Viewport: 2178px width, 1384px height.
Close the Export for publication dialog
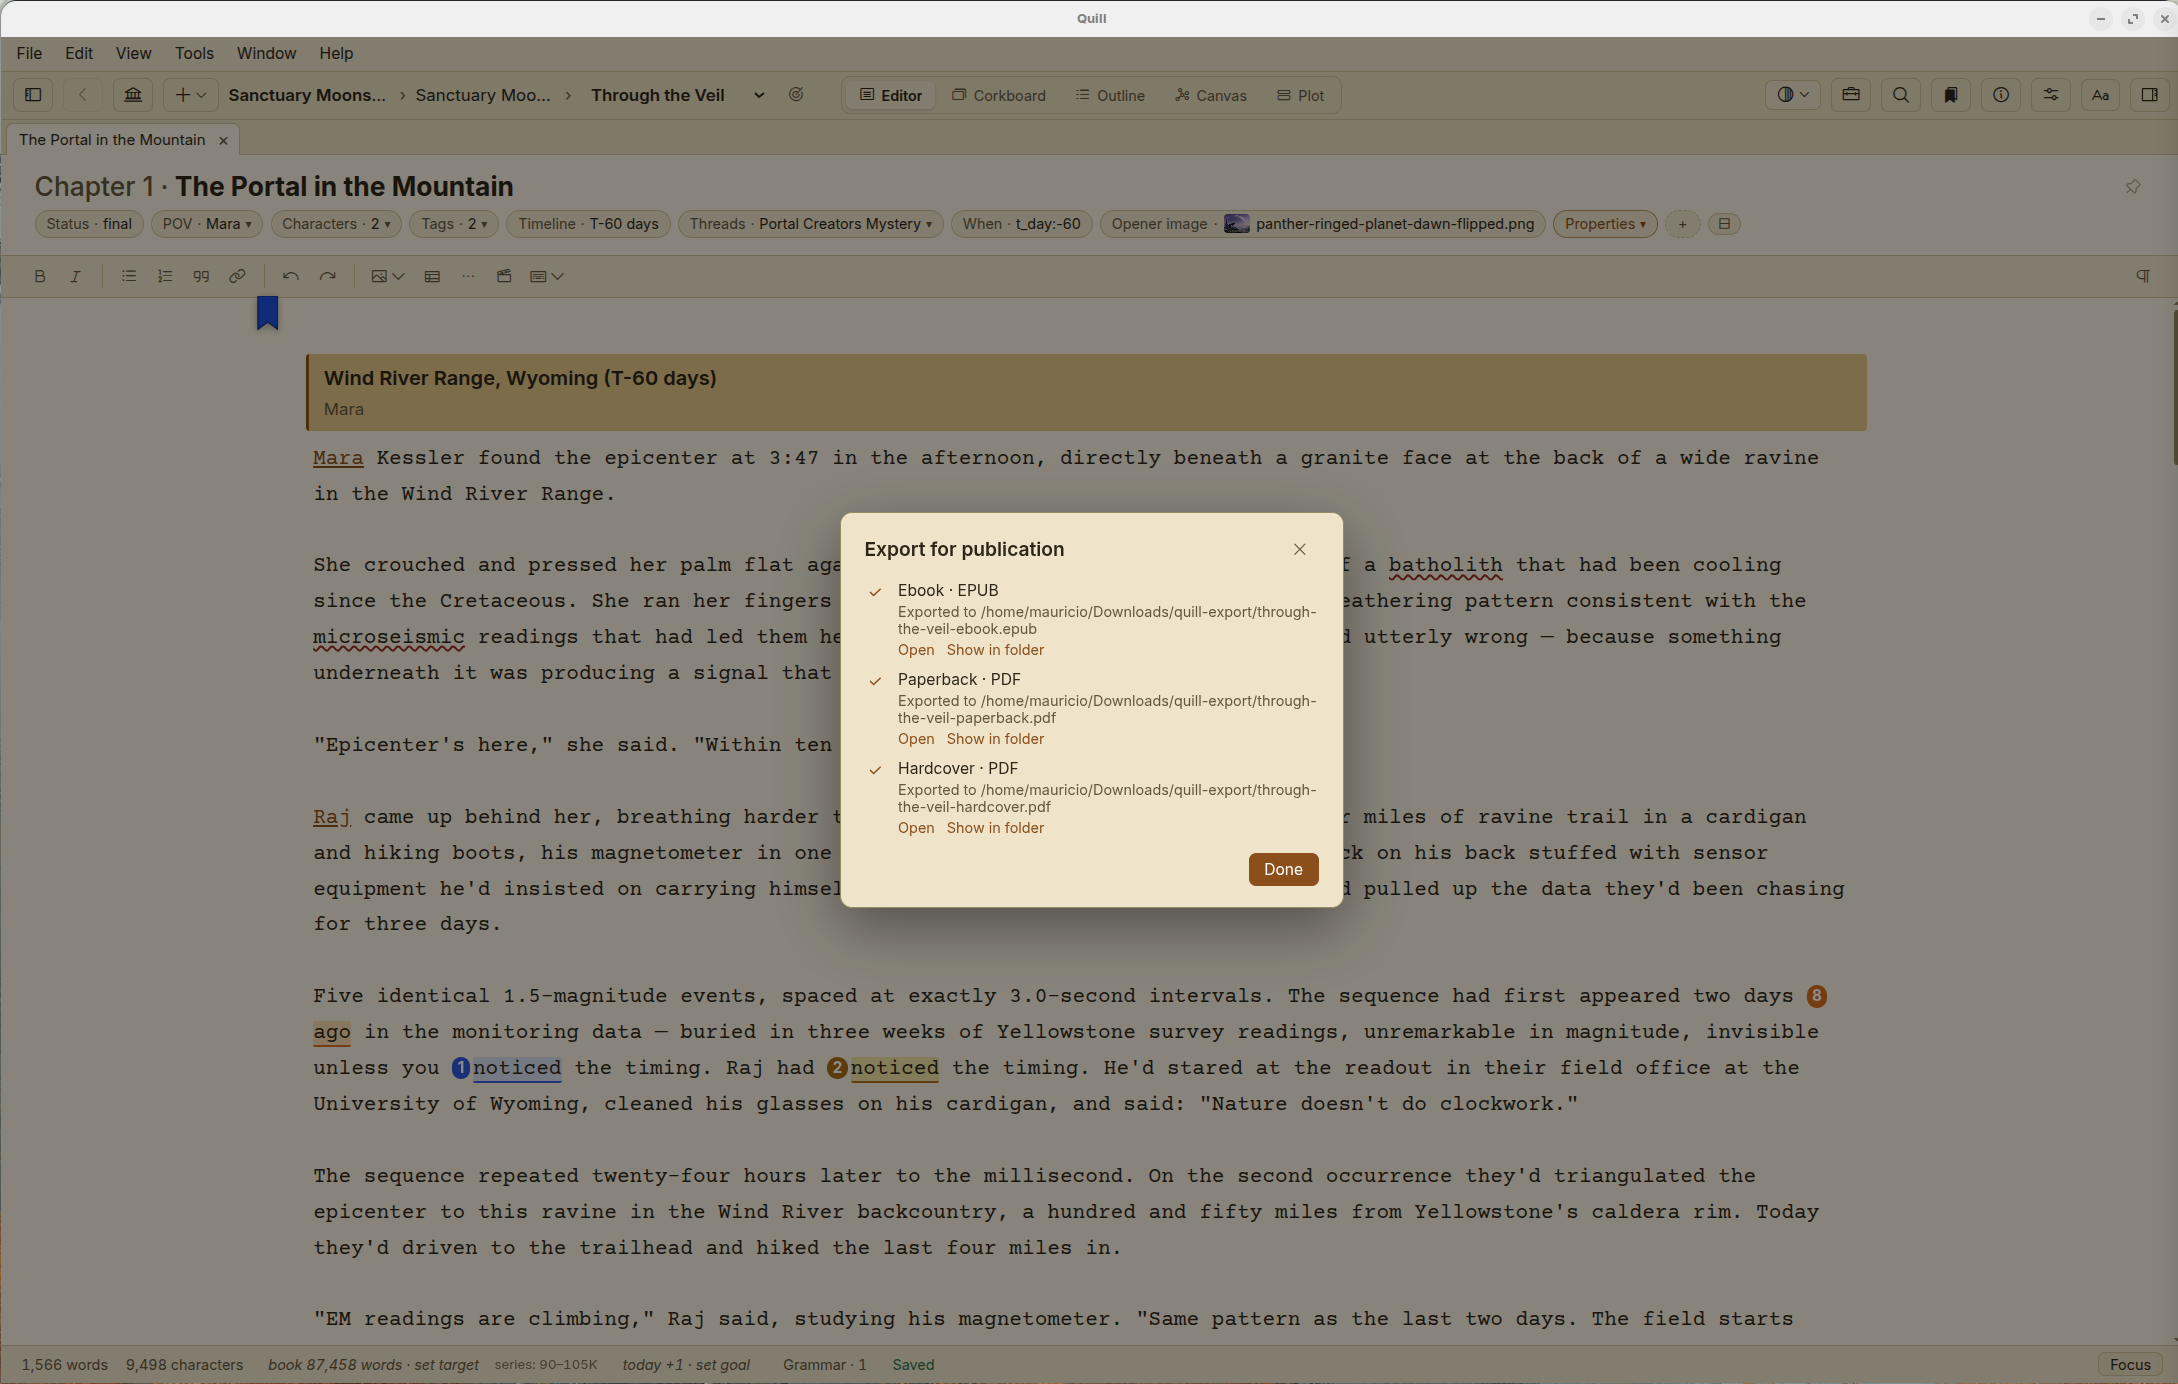(1299, 549)
